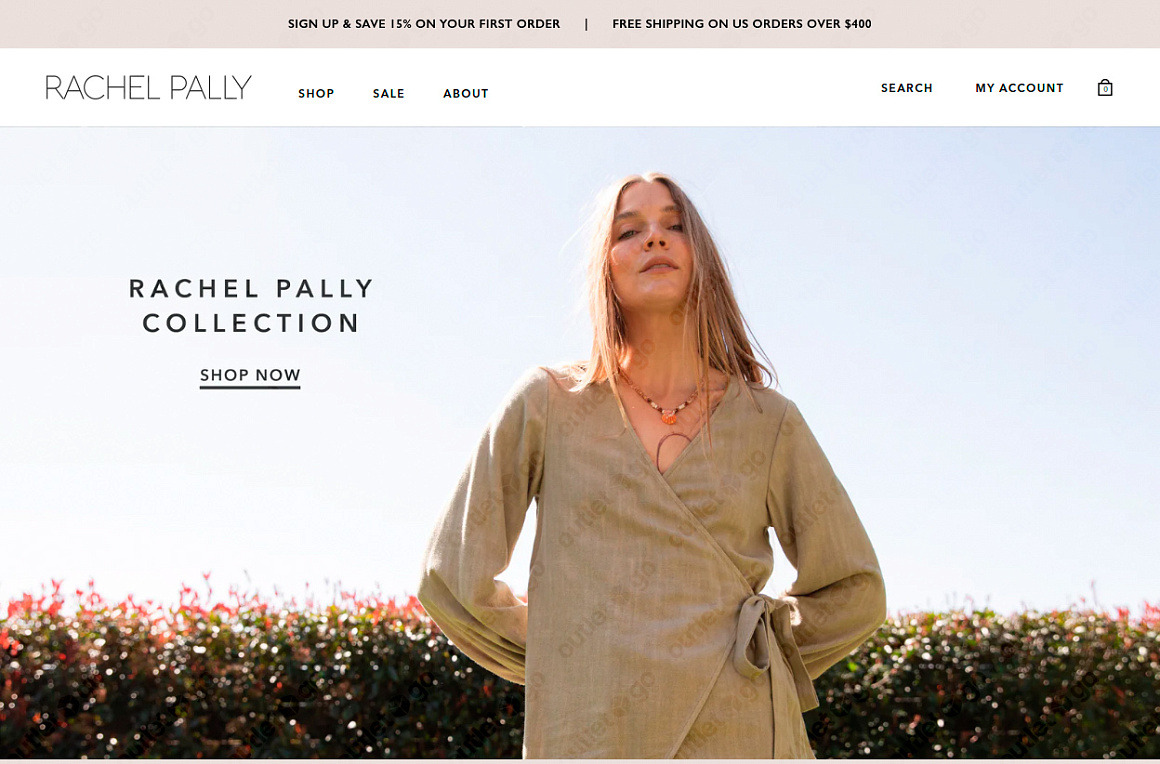Open the SALE menu item

388,93
